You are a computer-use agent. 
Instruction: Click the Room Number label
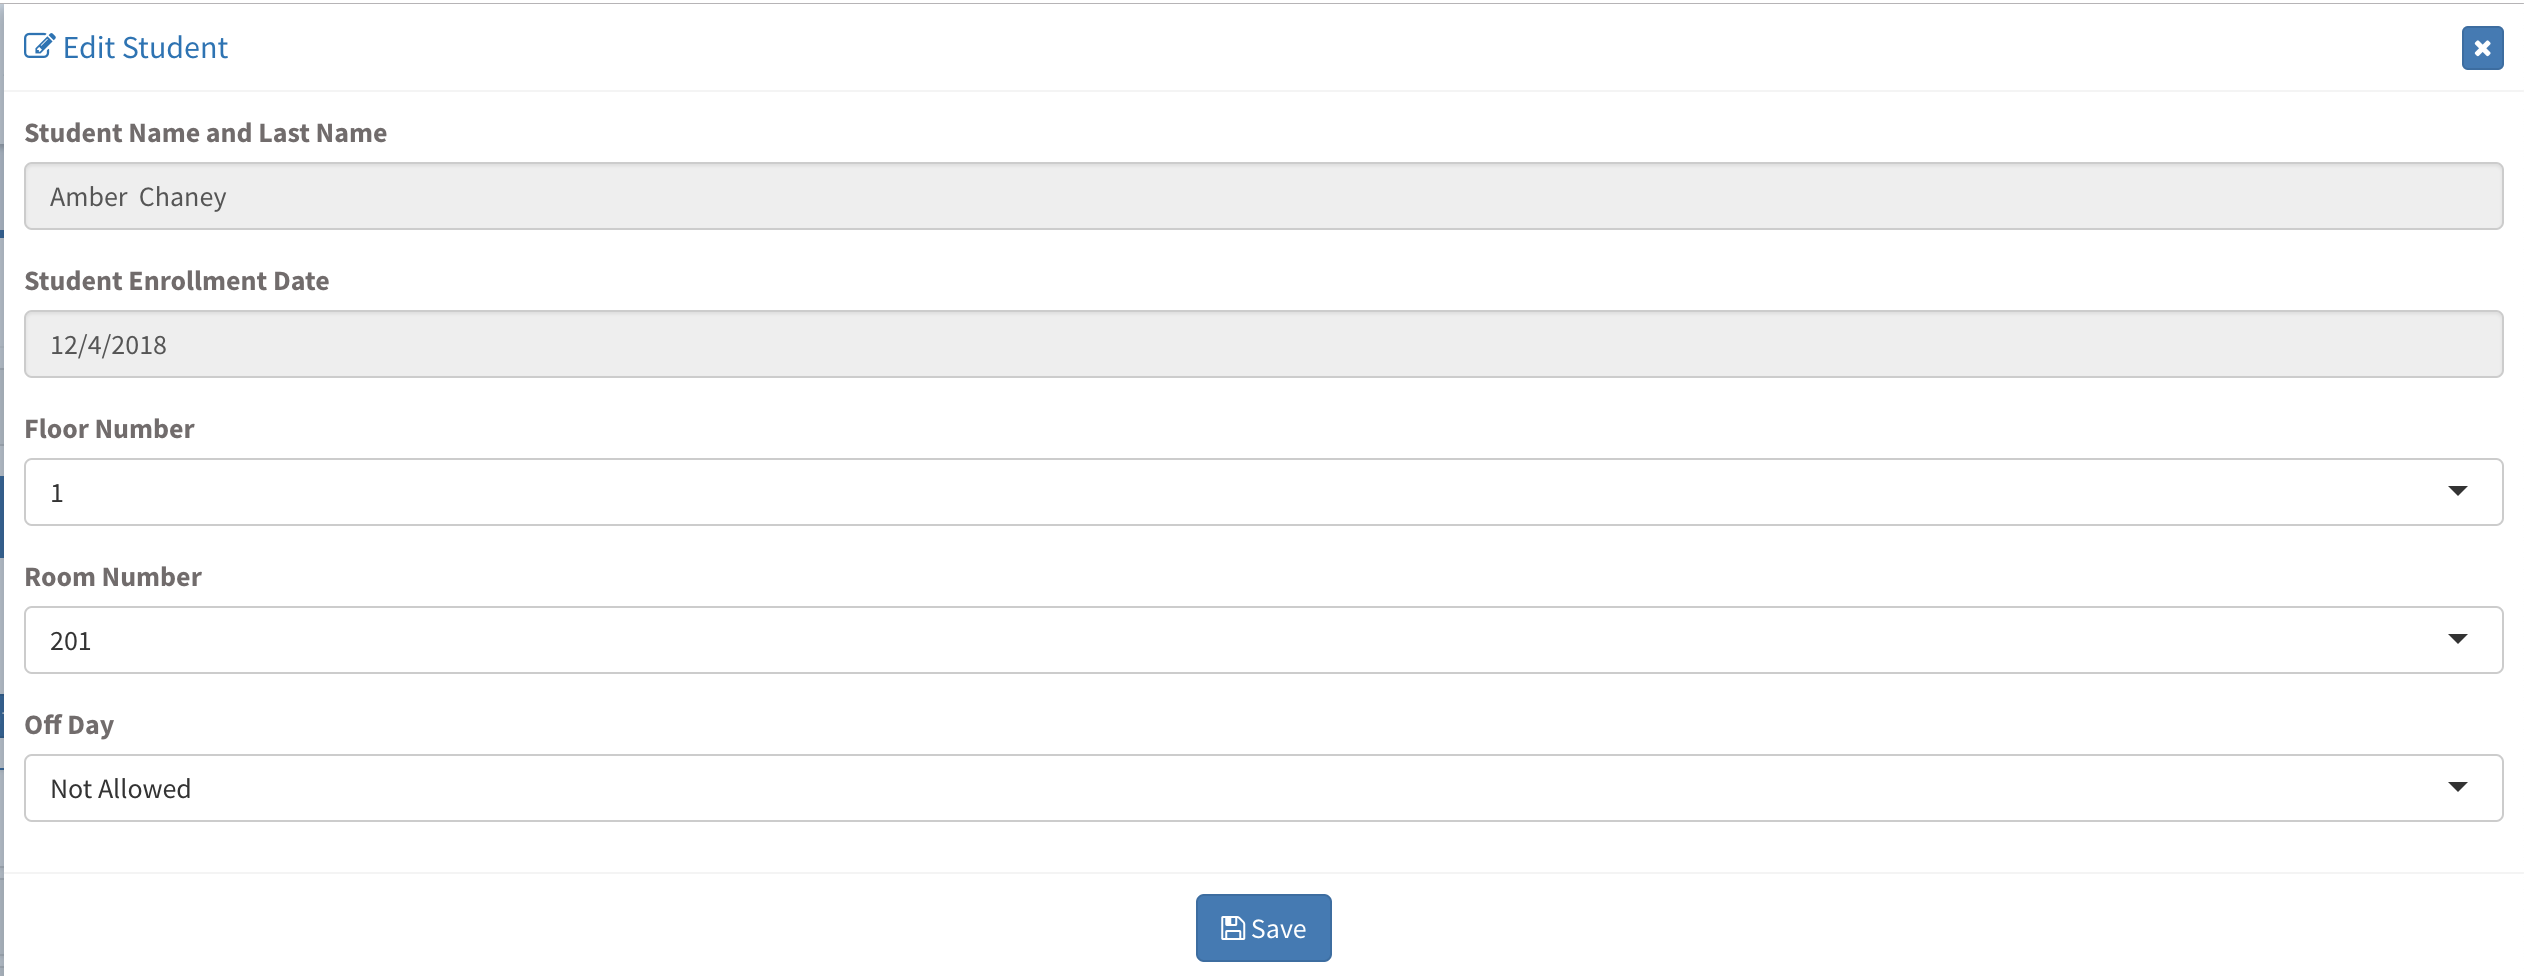pyautogui.click(x=113, y=577)
